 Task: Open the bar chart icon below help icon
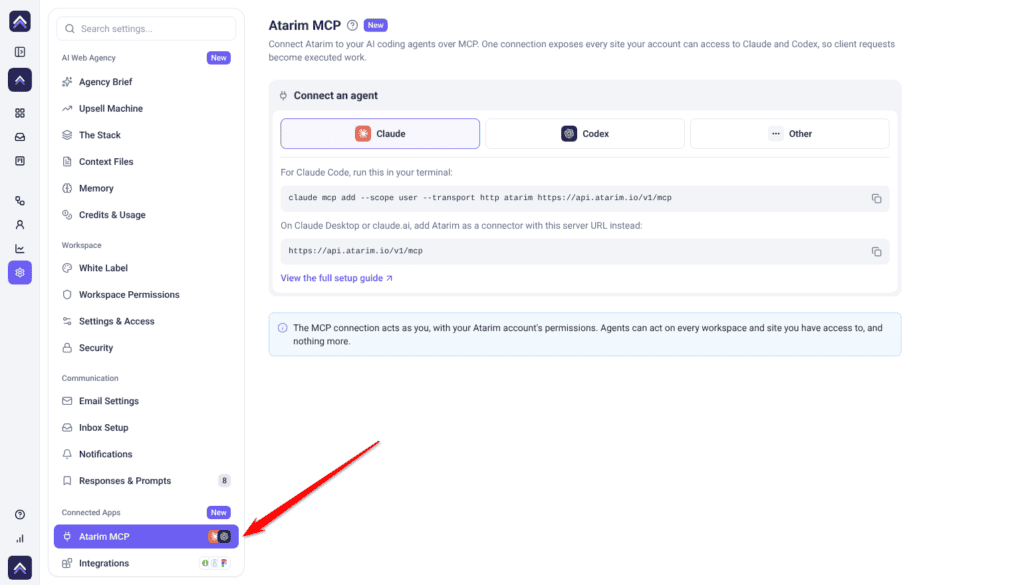click(20, 539)
